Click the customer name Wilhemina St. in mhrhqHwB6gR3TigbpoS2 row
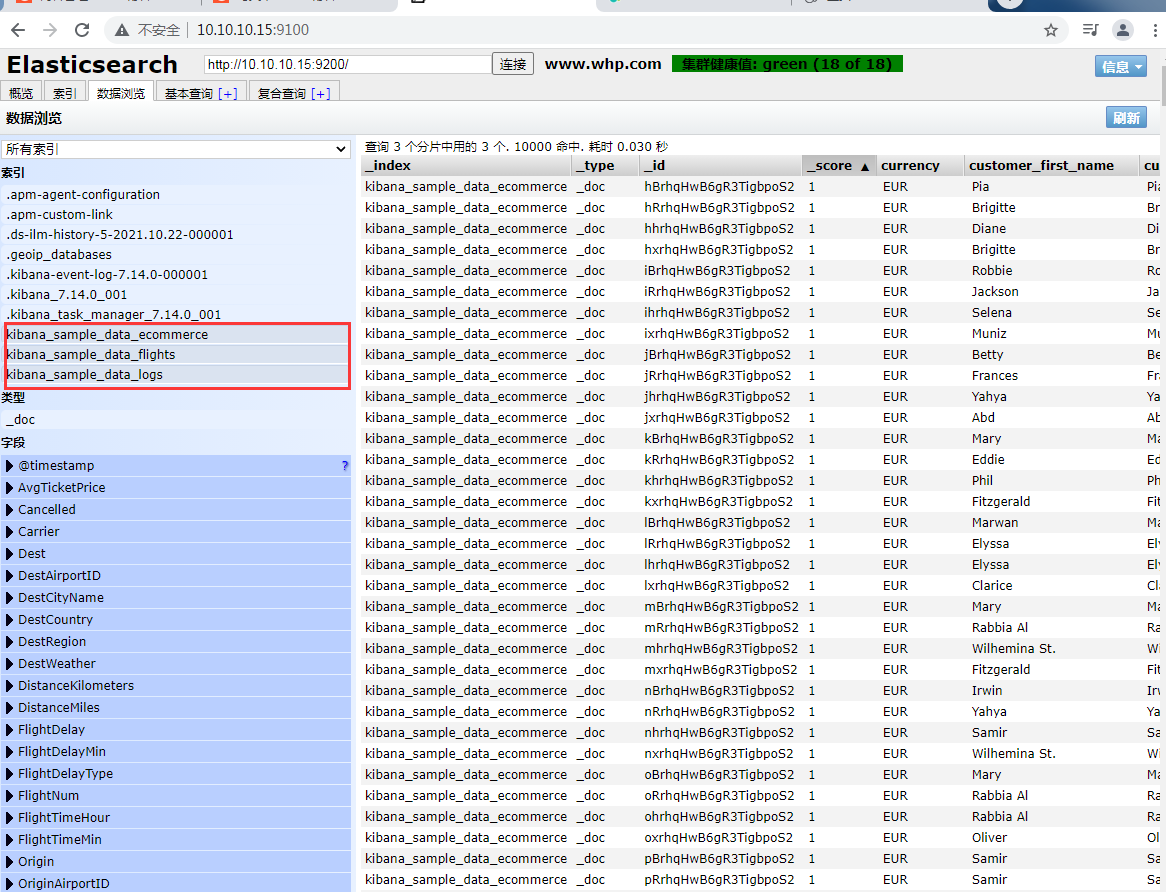The width and height of the screenshot is (1166, 892). click(1014, 649)
